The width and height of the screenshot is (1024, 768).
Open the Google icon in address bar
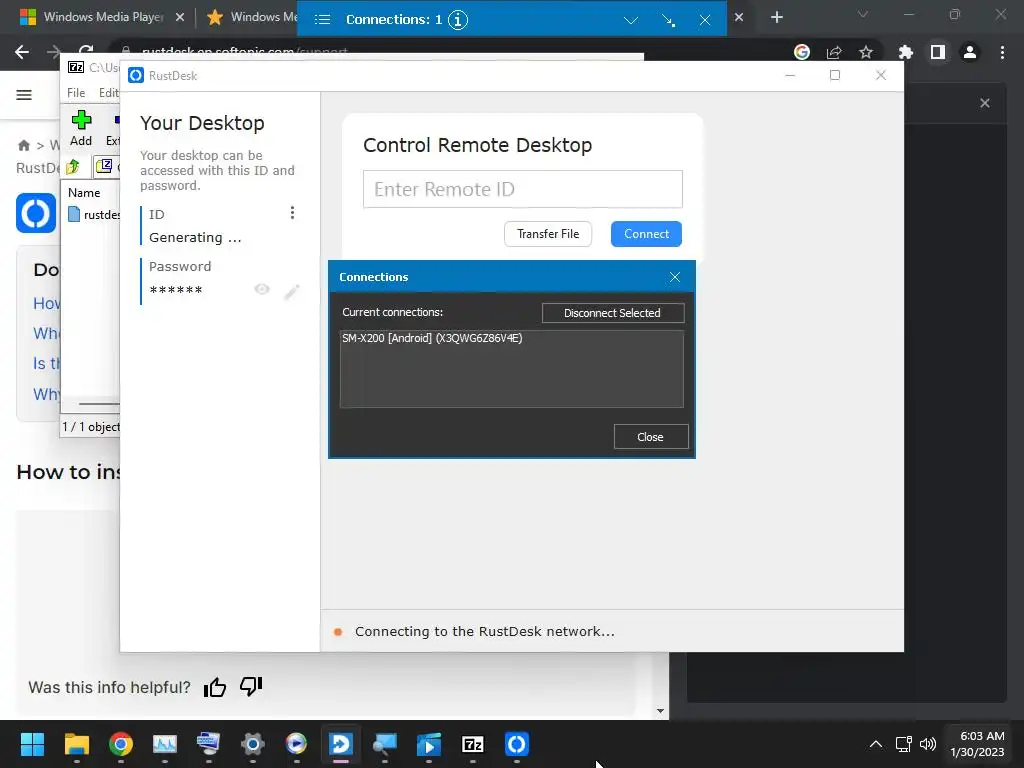click(x=802, y=52)
